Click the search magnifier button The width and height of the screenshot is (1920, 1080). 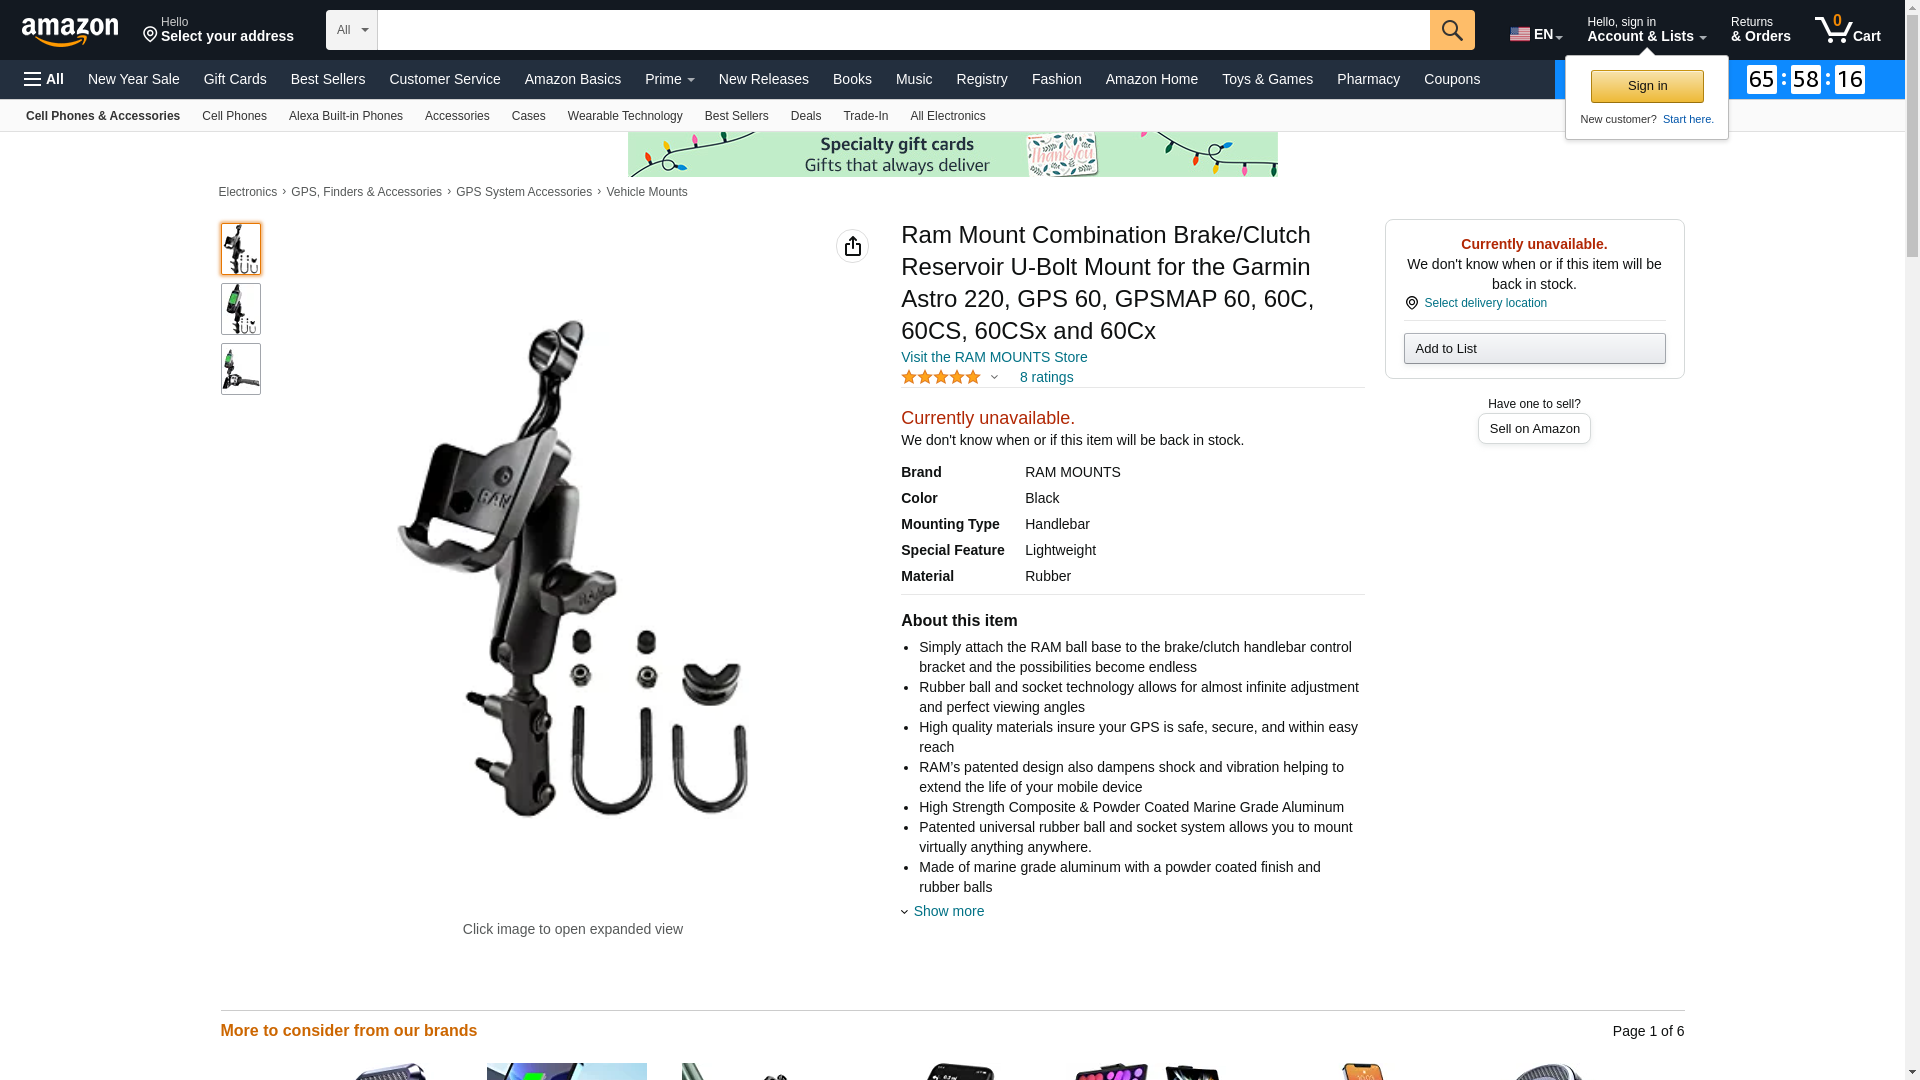(x=1452, y=30)
